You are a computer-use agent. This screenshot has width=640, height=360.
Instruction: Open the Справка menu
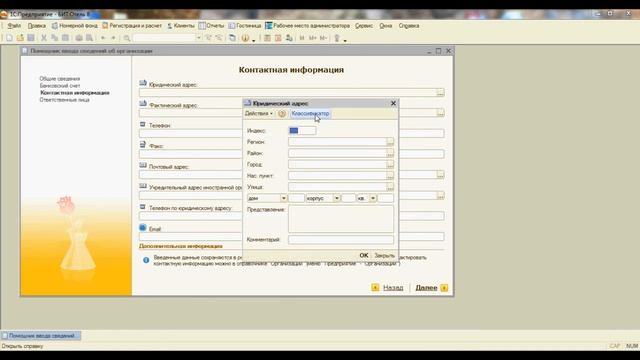409,26
